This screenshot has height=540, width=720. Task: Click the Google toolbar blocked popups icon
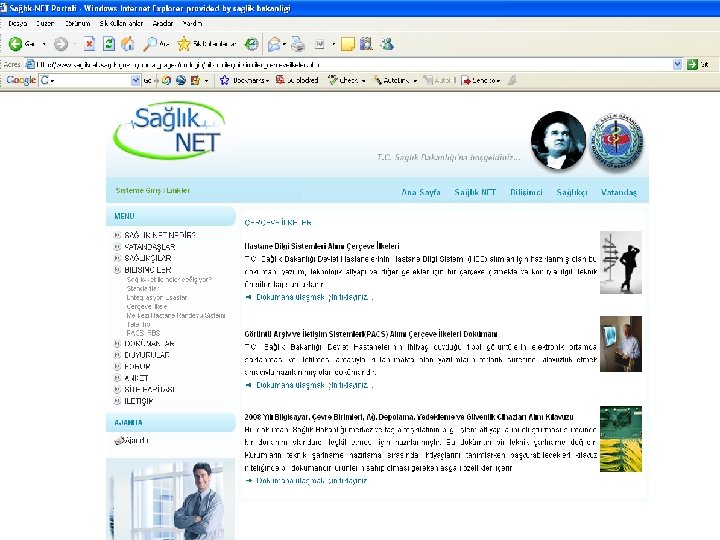280,80
